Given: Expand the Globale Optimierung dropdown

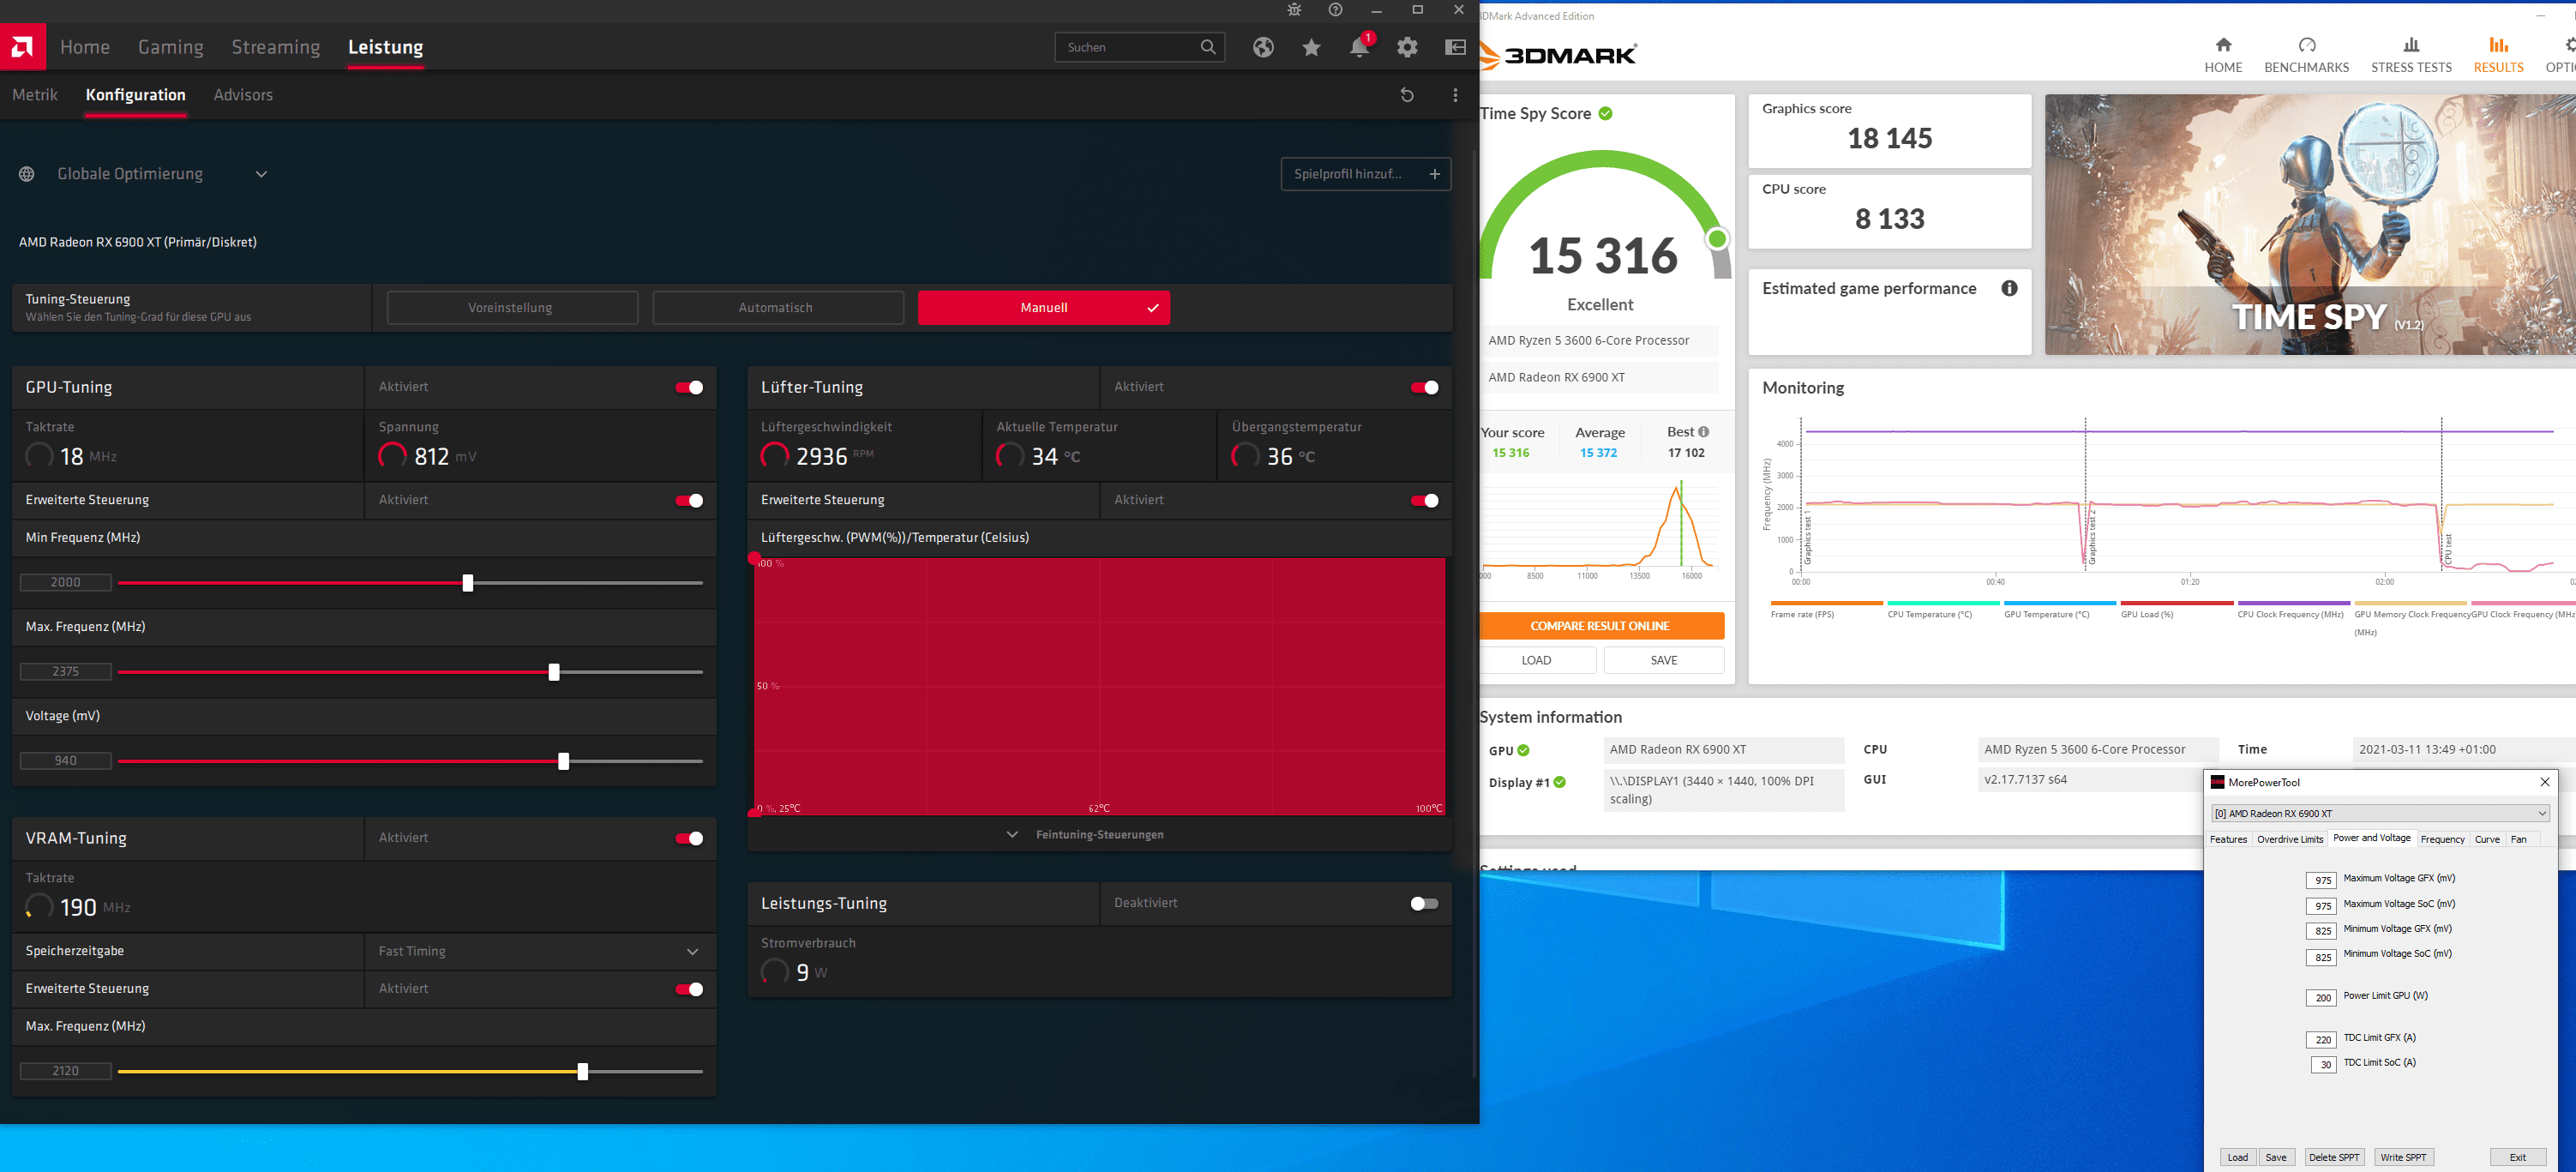Looking at the screenshot, I should tap(261, 174).
